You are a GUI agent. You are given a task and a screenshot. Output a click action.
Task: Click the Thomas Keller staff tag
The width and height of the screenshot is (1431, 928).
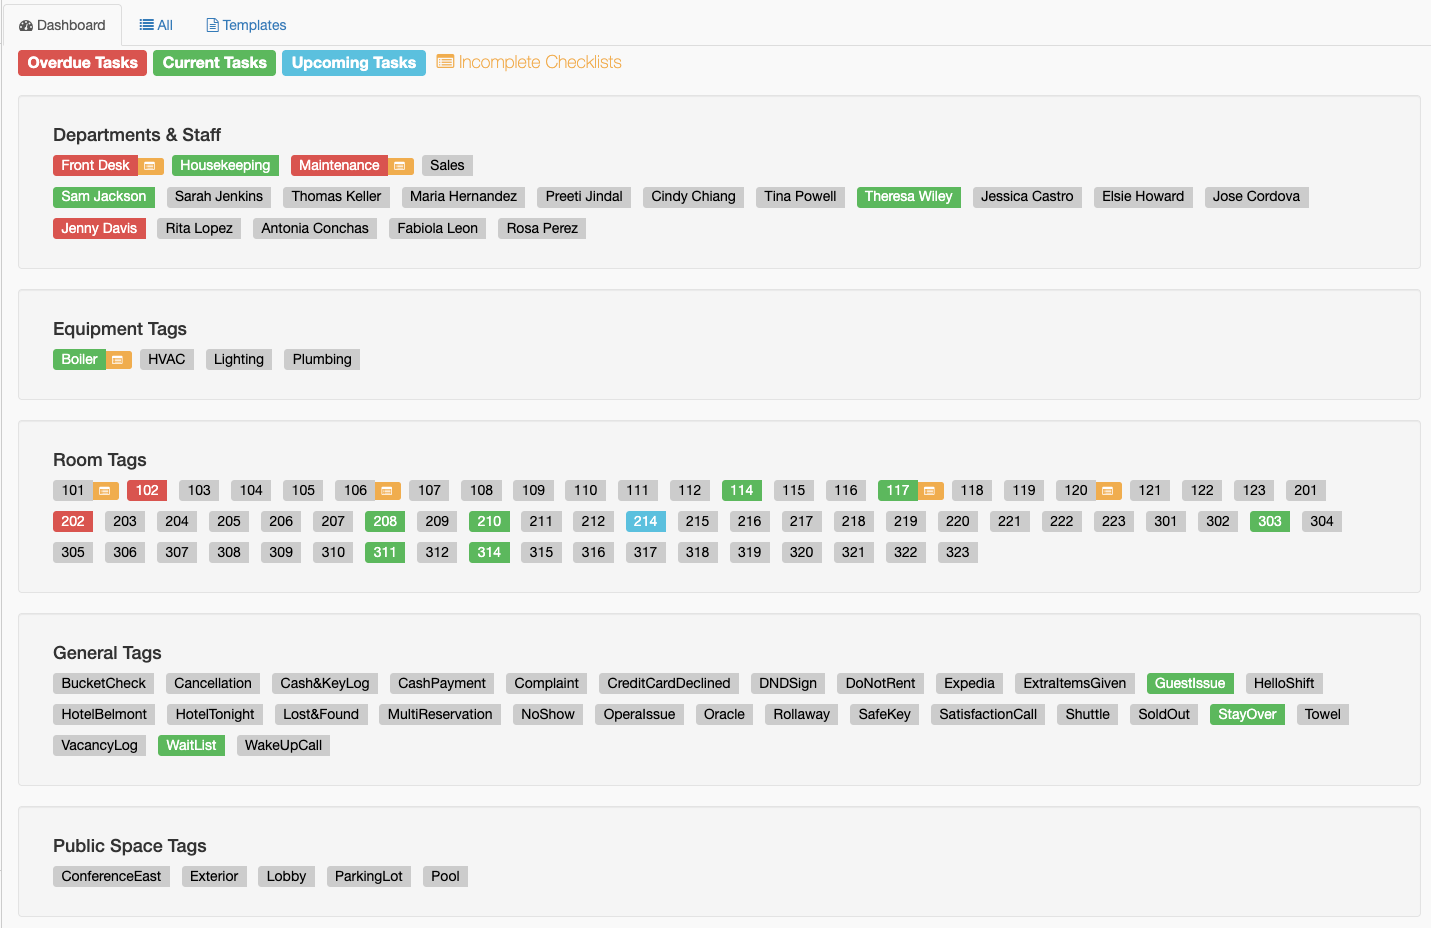(x=336, y=197)
